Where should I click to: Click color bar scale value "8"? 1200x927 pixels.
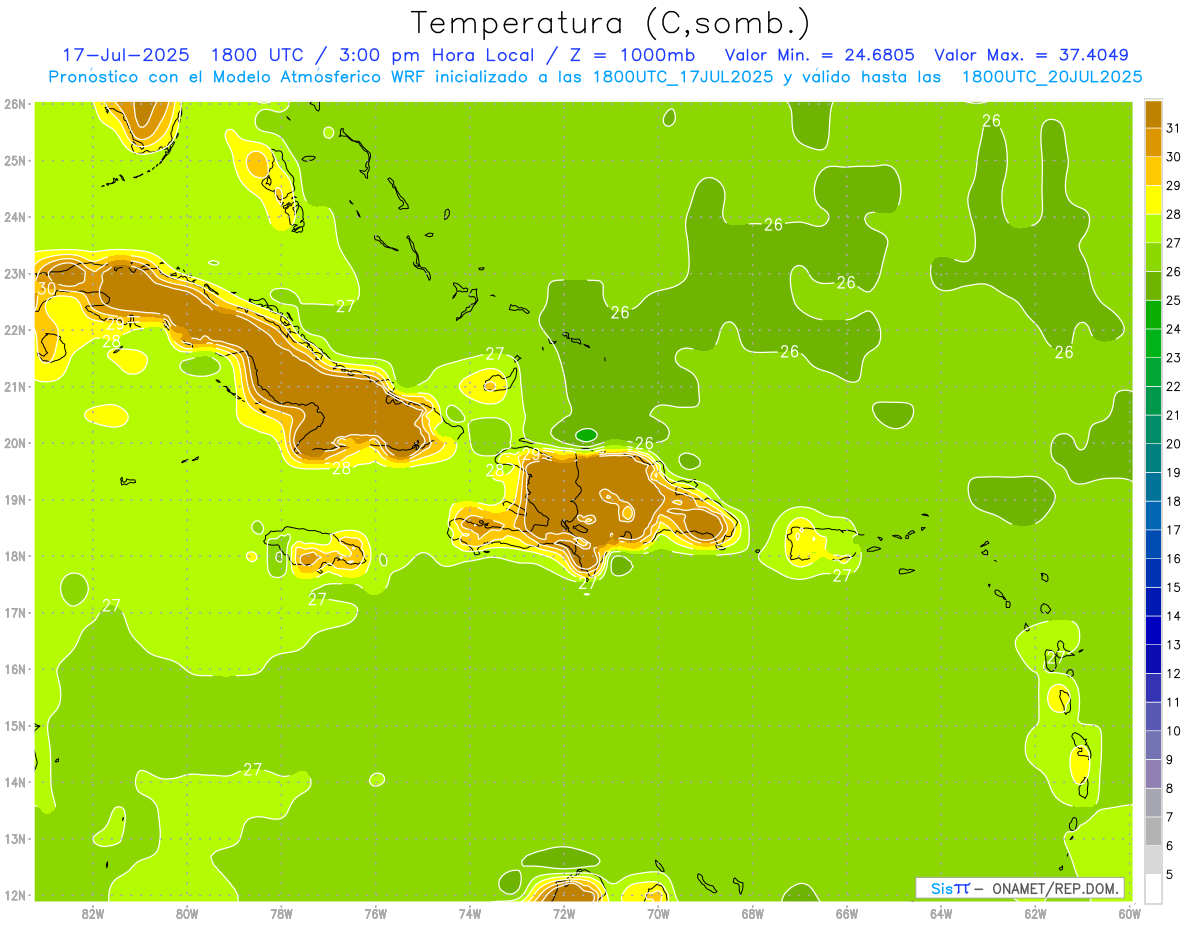(1170, 788)
